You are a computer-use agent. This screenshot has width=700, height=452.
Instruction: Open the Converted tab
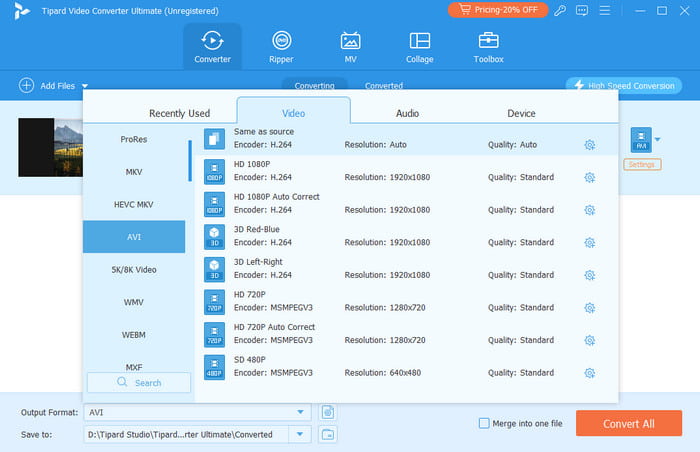click(x=383, y=85)
